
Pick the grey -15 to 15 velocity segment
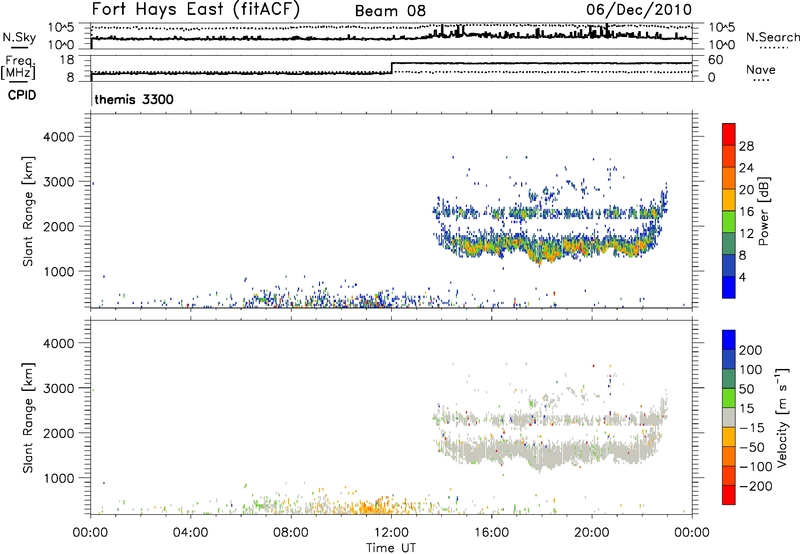click(x=729, y=418)
